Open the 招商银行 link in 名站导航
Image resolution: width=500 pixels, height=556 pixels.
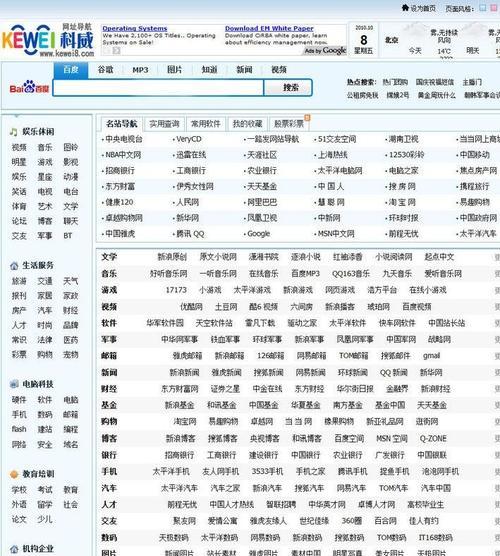(120, 171)
